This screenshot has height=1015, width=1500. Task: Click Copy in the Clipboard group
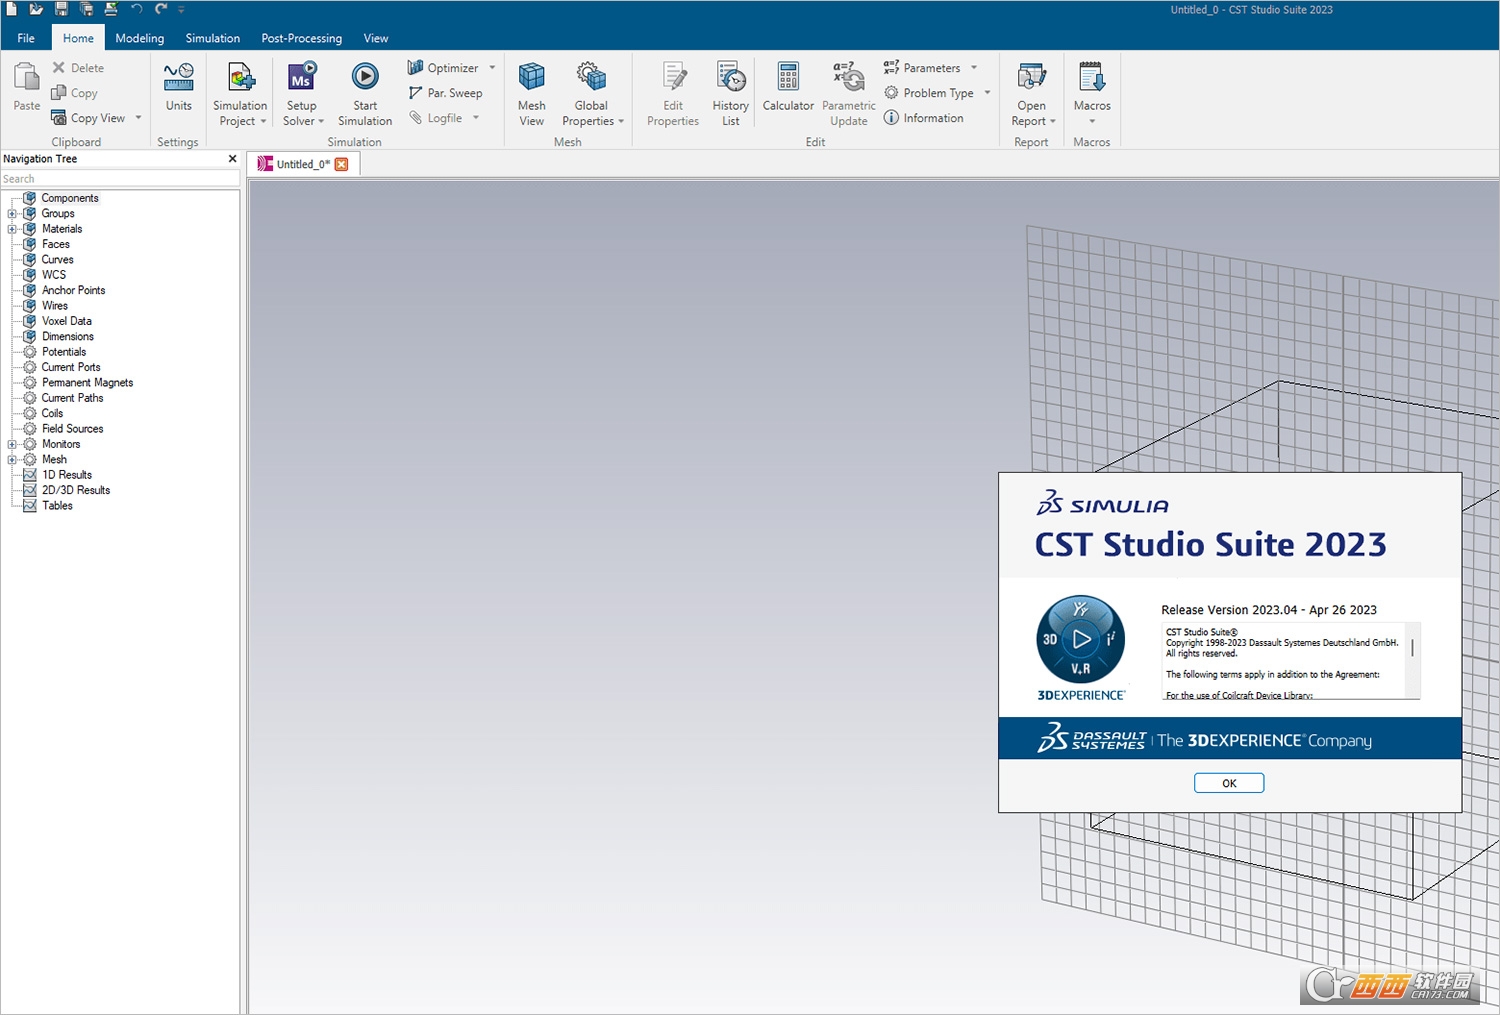click(x=75, y=93)
